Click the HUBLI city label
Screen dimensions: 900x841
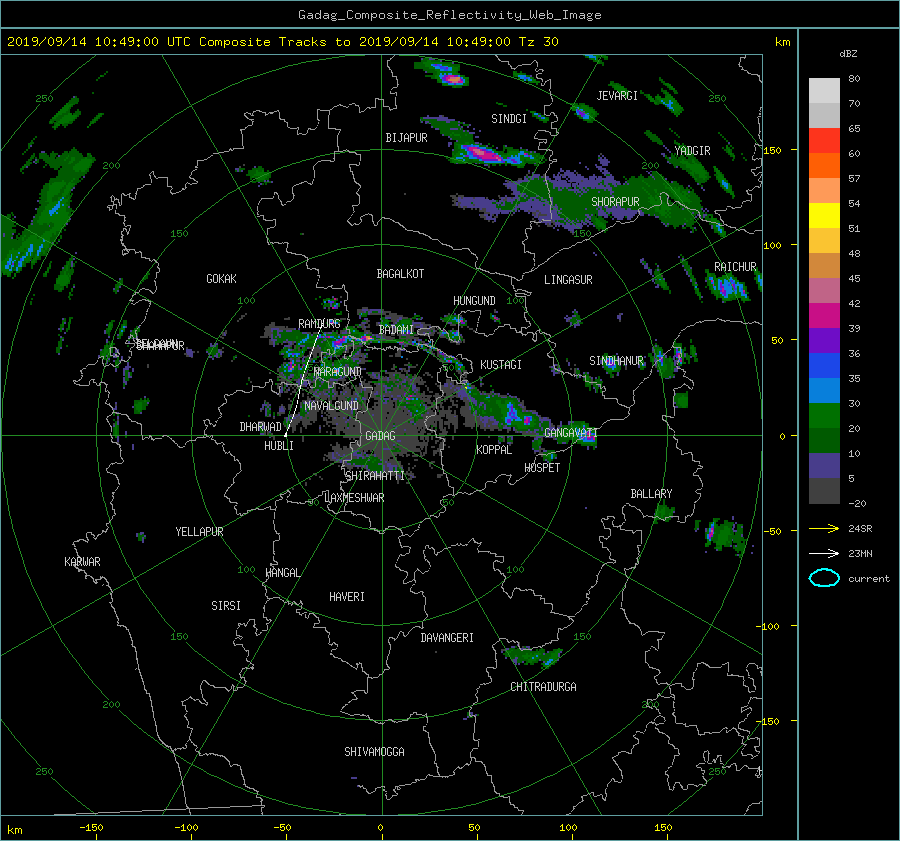[x=278, y=446]
